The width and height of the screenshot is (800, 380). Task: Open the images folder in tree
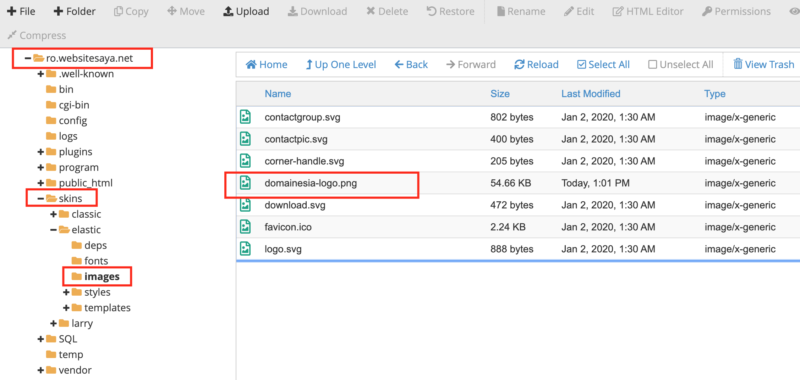coord(95,276)
